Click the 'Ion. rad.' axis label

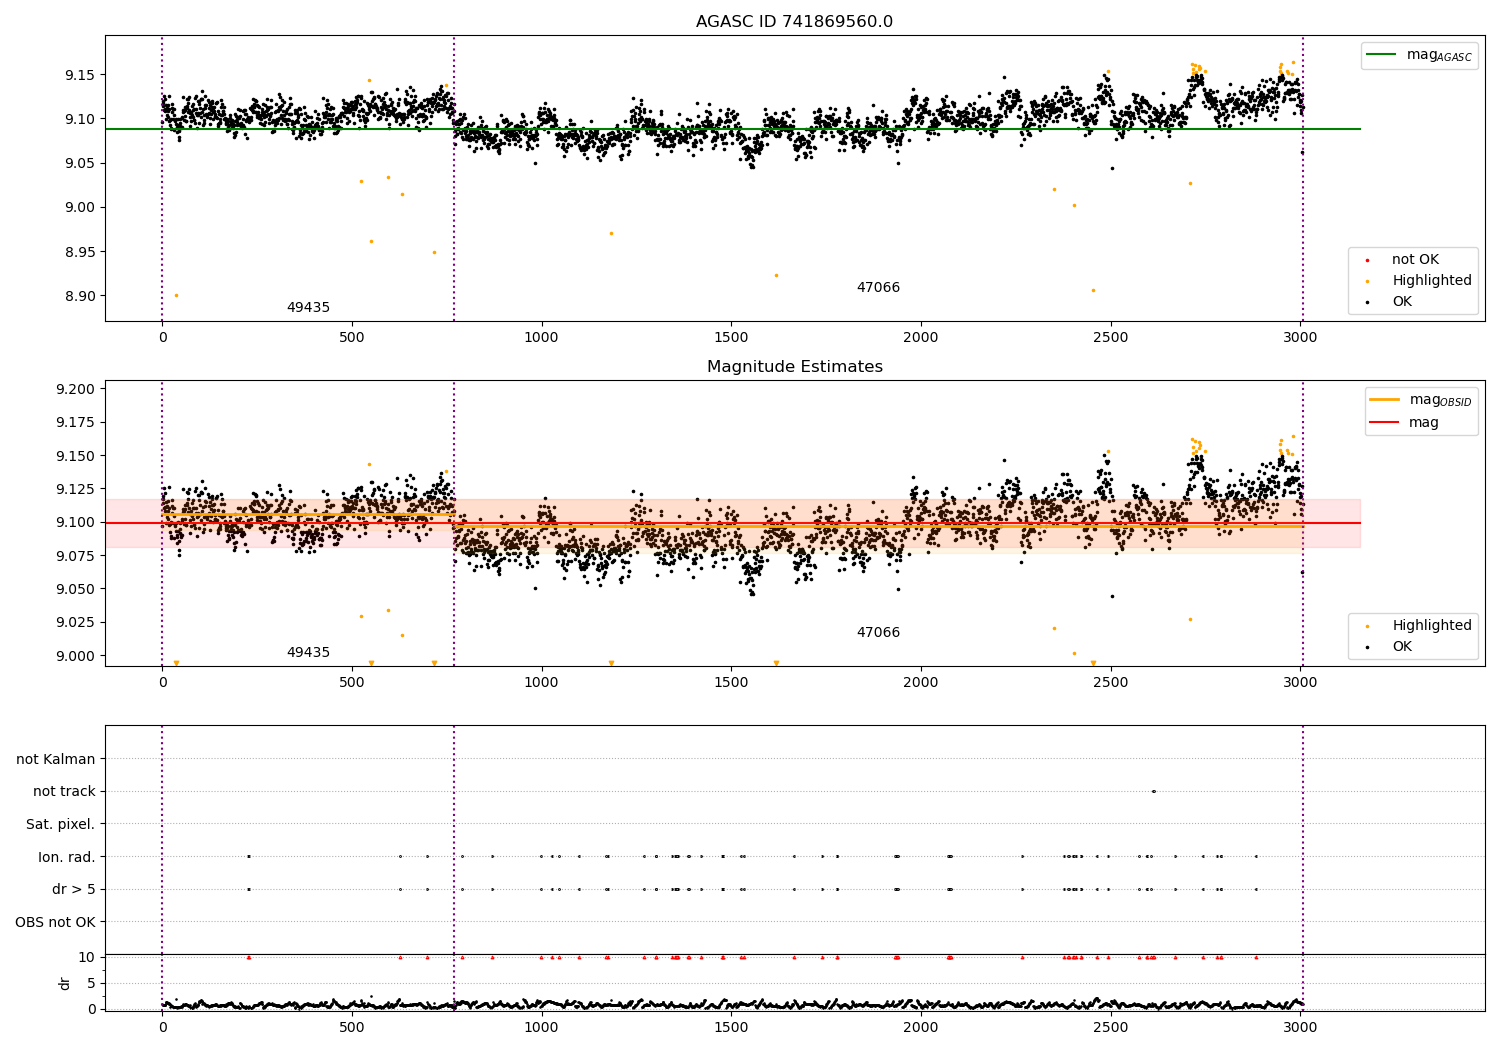click(x=67, y=857)
